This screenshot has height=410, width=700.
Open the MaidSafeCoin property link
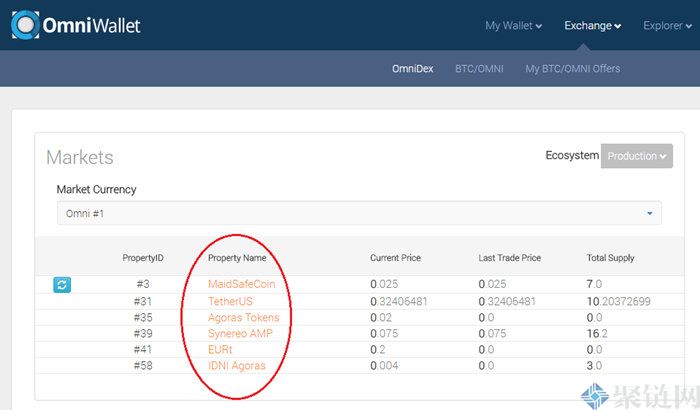(x=241, y=285)
